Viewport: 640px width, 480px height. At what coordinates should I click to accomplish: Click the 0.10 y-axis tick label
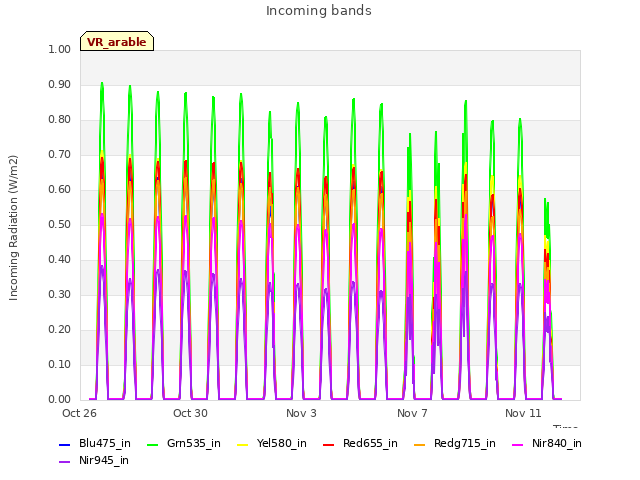[60, 364]
